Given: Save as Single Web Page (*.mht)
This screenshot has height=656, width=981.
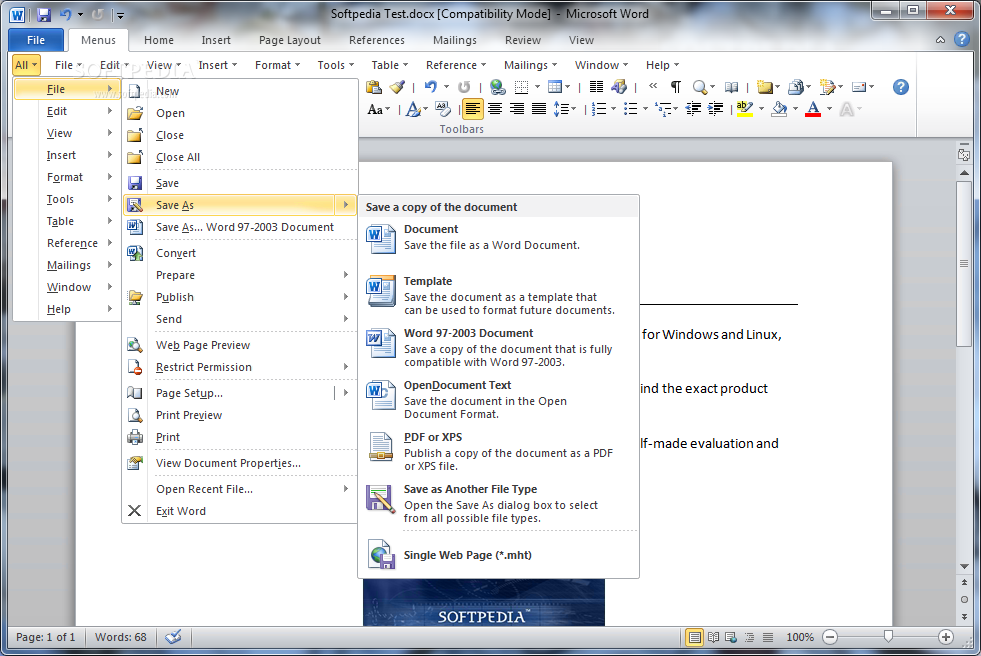Looking at the screenshot, I should click(499, 555).
